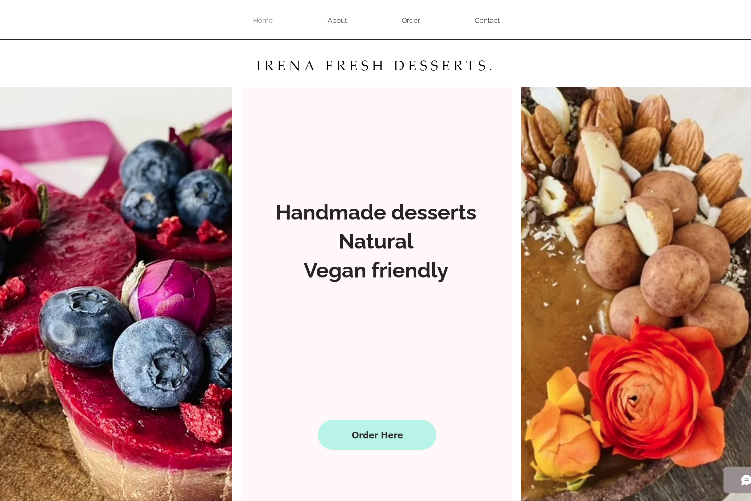This screenshot has width=751, height=501.
Task: Open the About menu item
Action: pyautogui.click(x=337, y=20)
